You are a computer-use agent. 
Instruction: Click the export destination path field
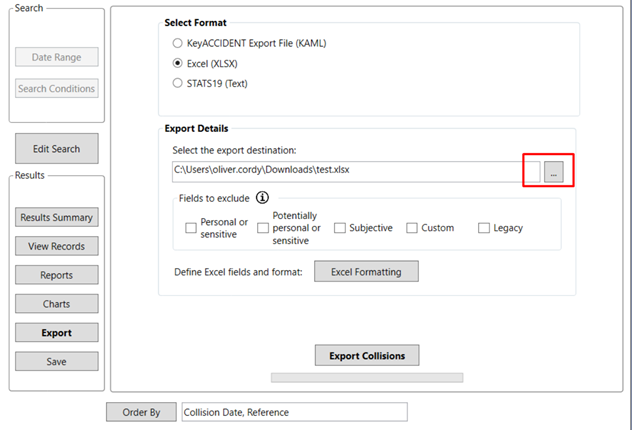[x=345, y=170]
